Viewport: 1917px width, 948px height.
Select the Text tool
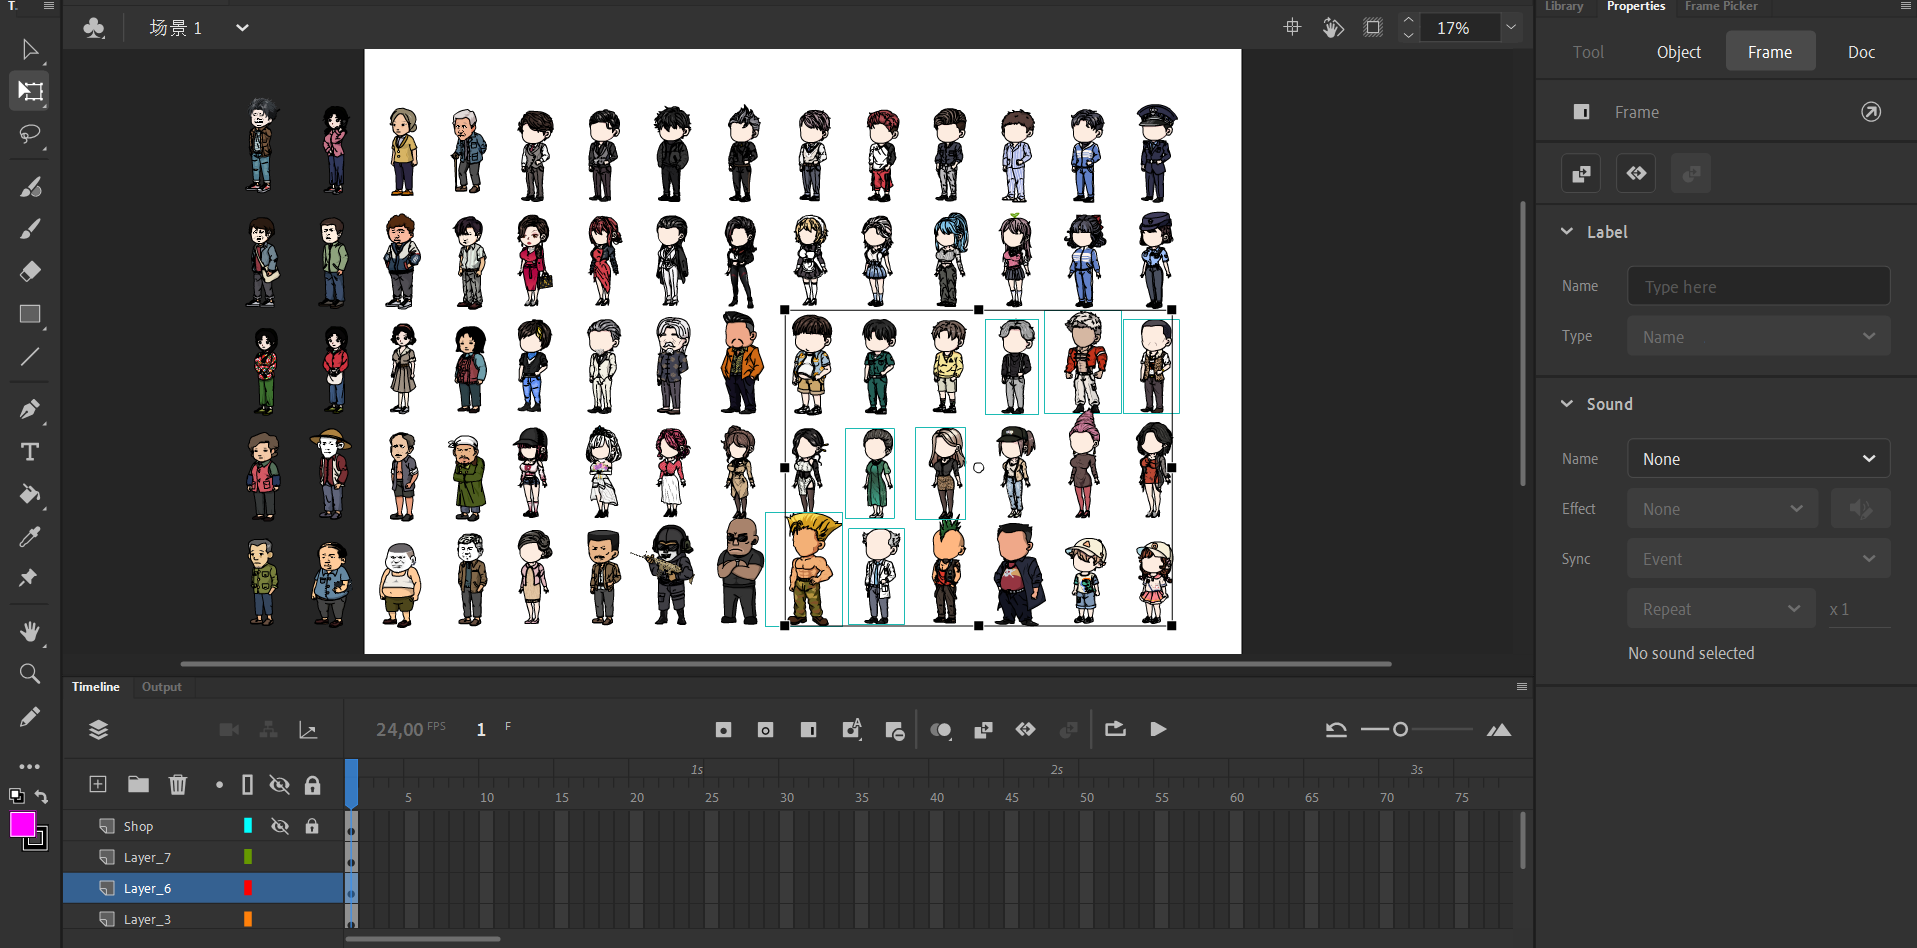pyautogui.click(x=30, y=452)
